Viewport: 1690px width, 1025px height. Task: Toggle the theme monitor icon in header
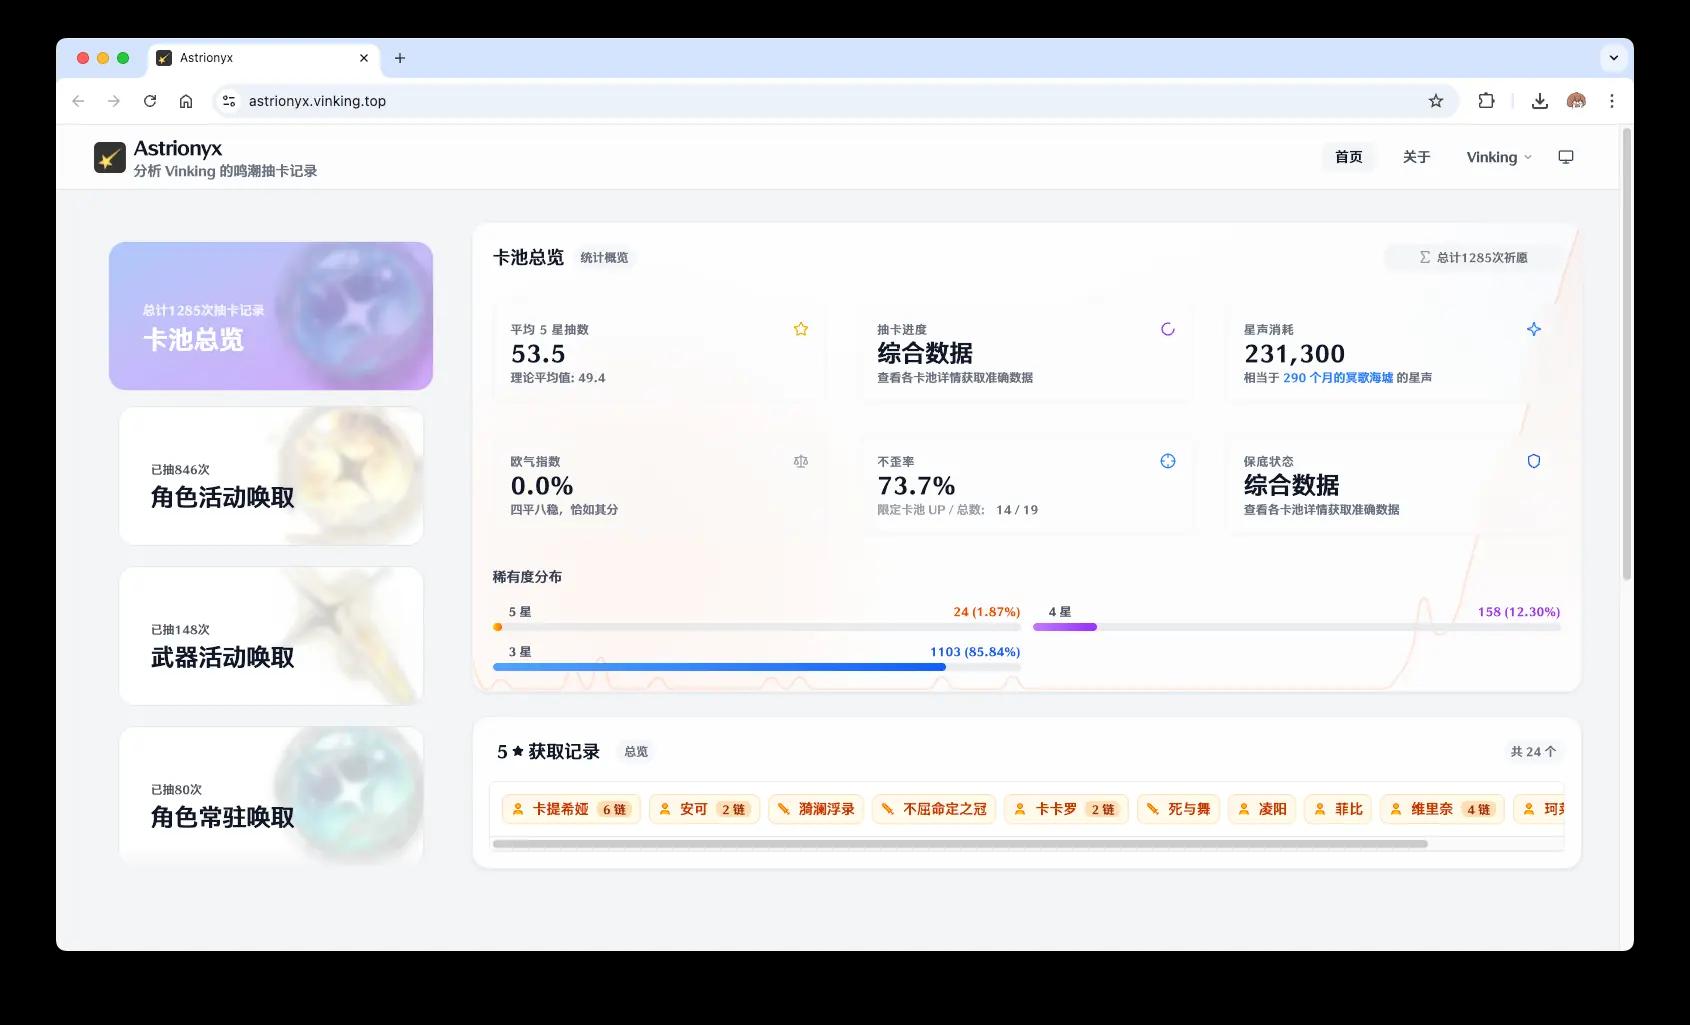coord(1566,157)
